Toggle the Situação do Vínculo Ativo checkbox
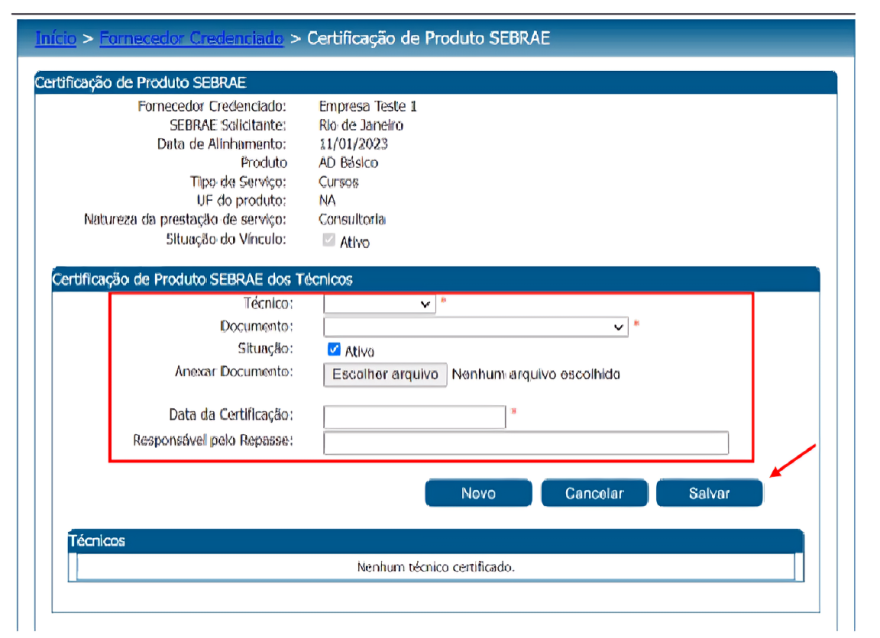This screenshot has height=638, width=880. pos(328,241)
